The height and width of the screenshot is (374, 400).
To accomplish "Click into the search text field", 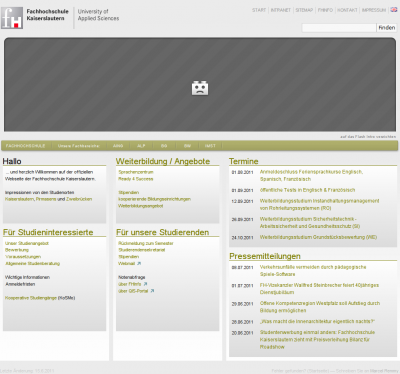I will (x=339, y=28).
